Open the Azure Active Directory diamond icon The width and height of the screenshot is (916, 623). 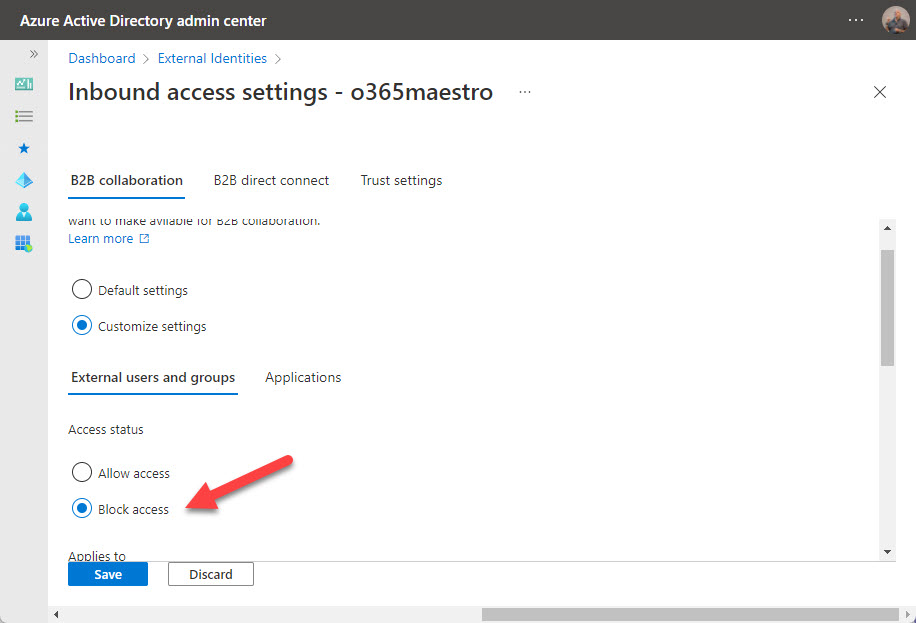tap(24, 181)
